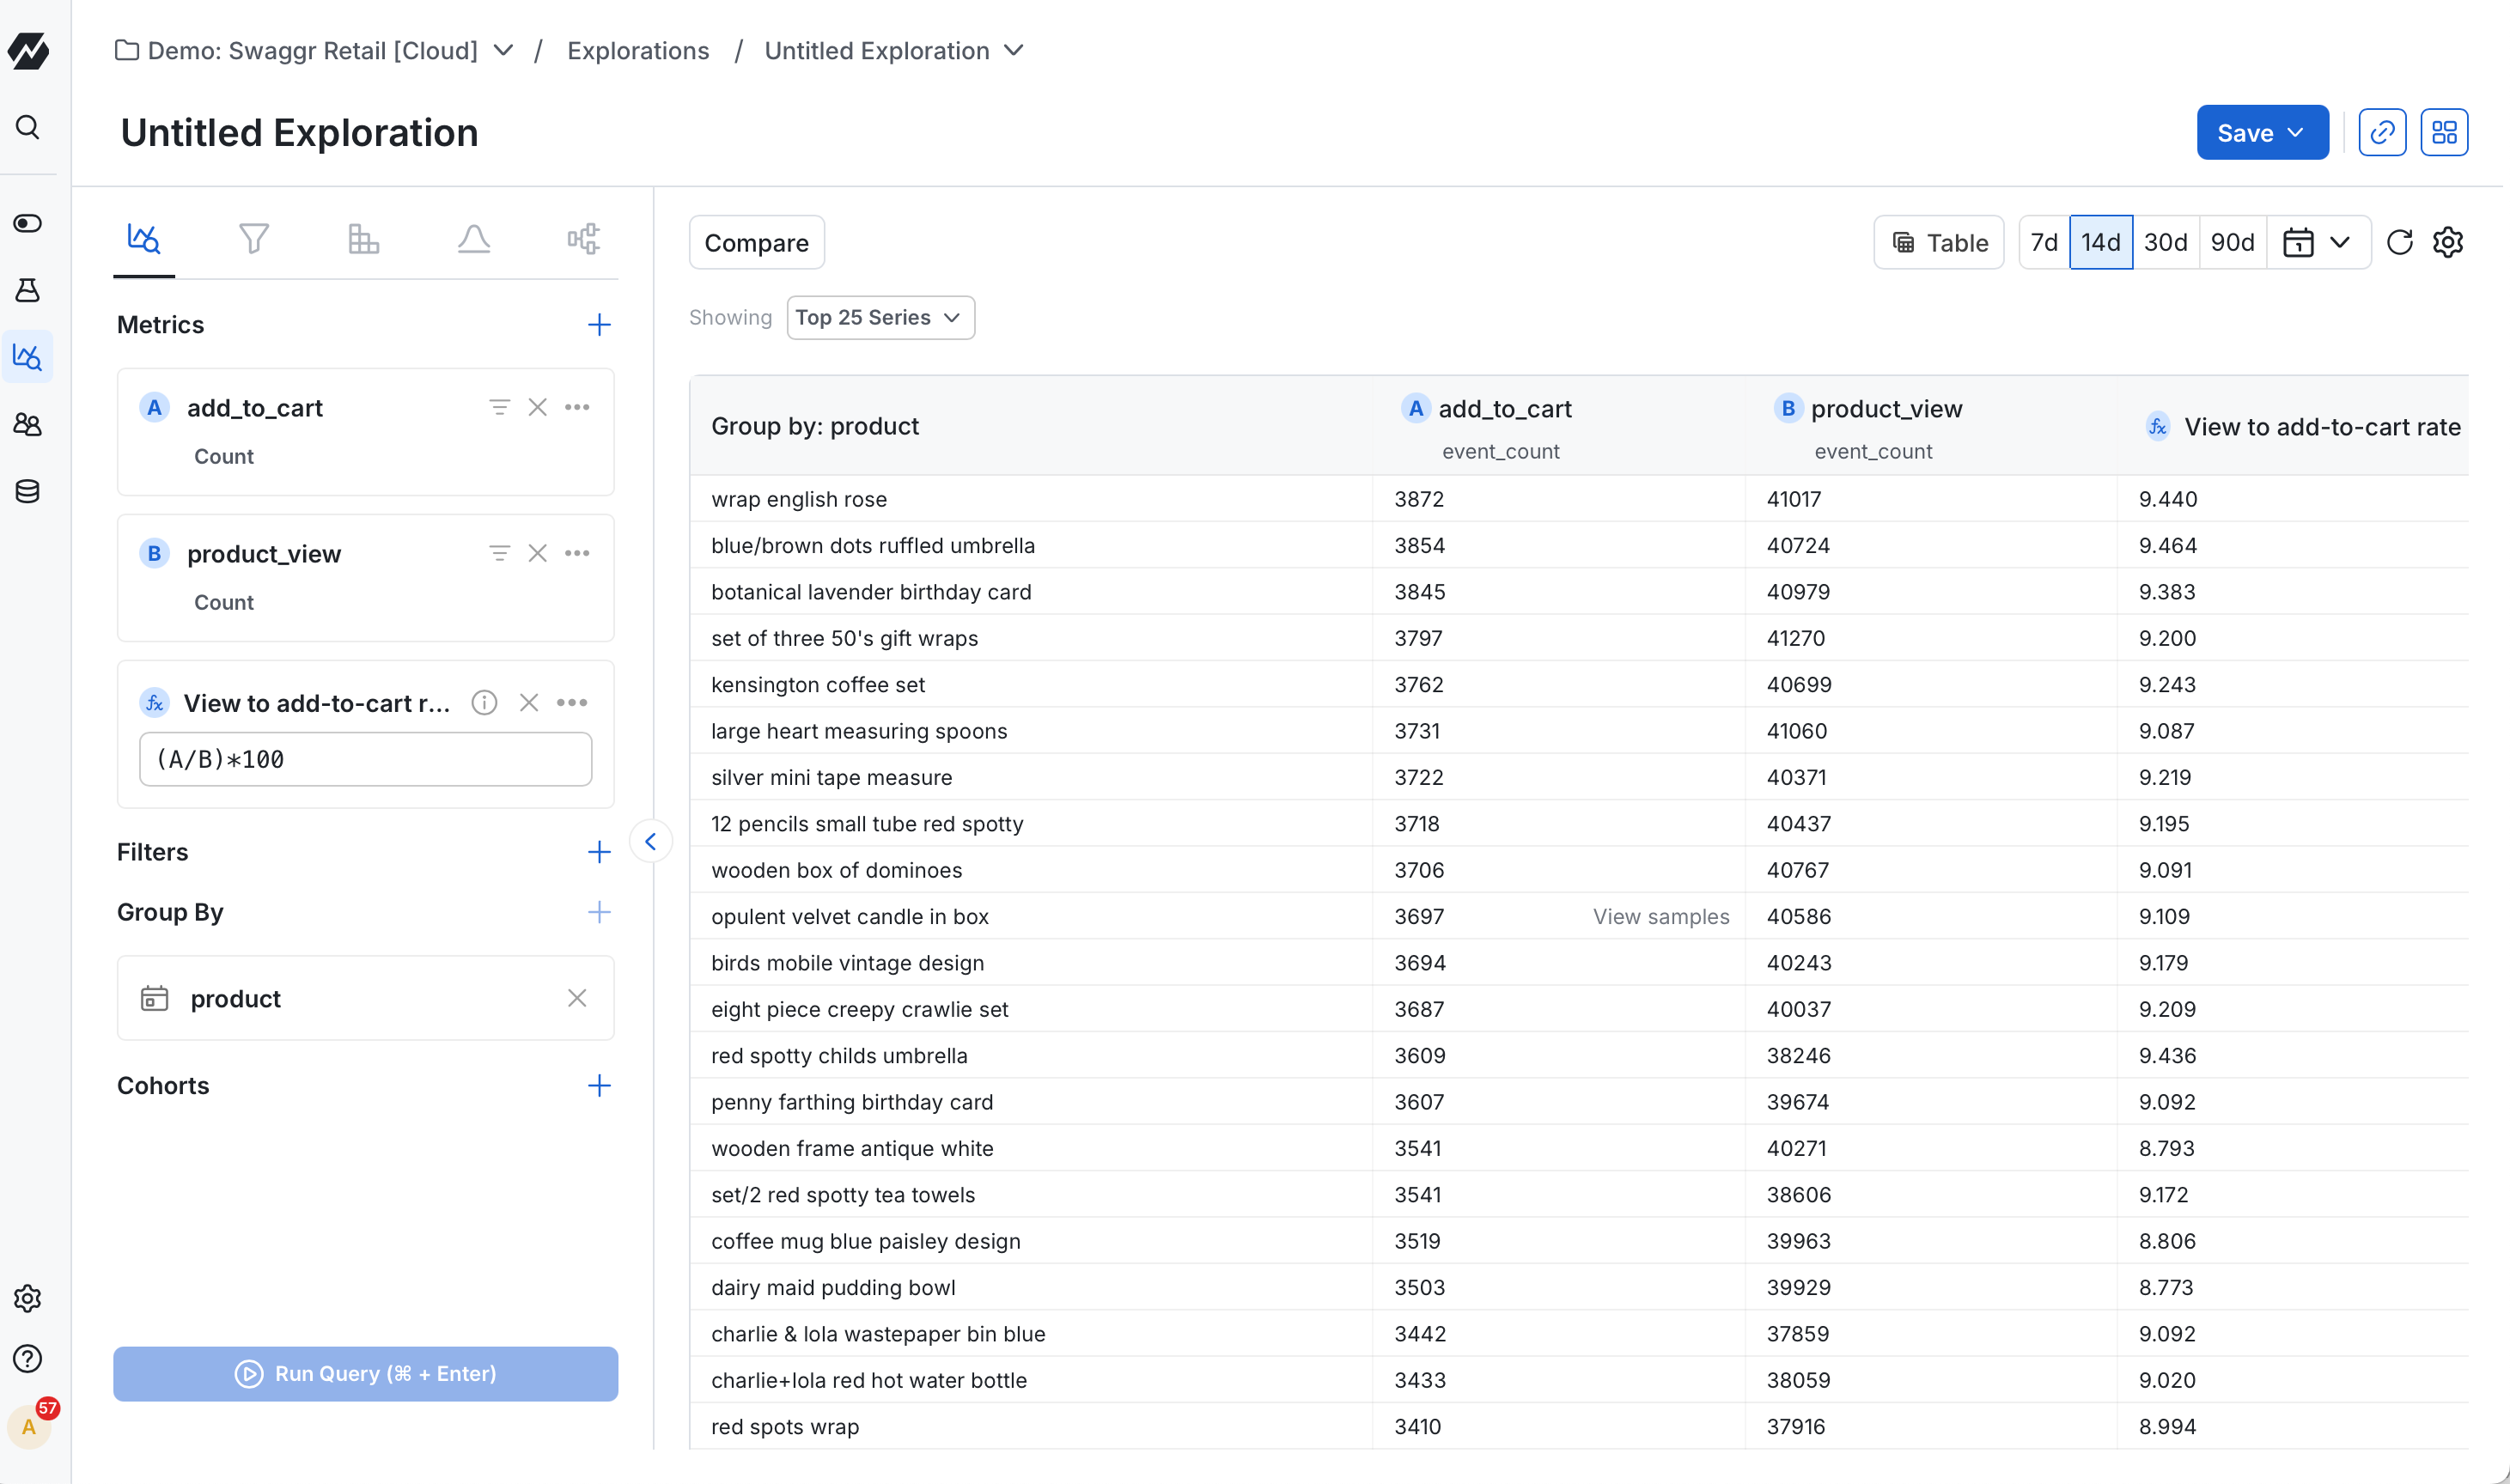
Task: Select the 30d time range
Action: (2165, 243)
